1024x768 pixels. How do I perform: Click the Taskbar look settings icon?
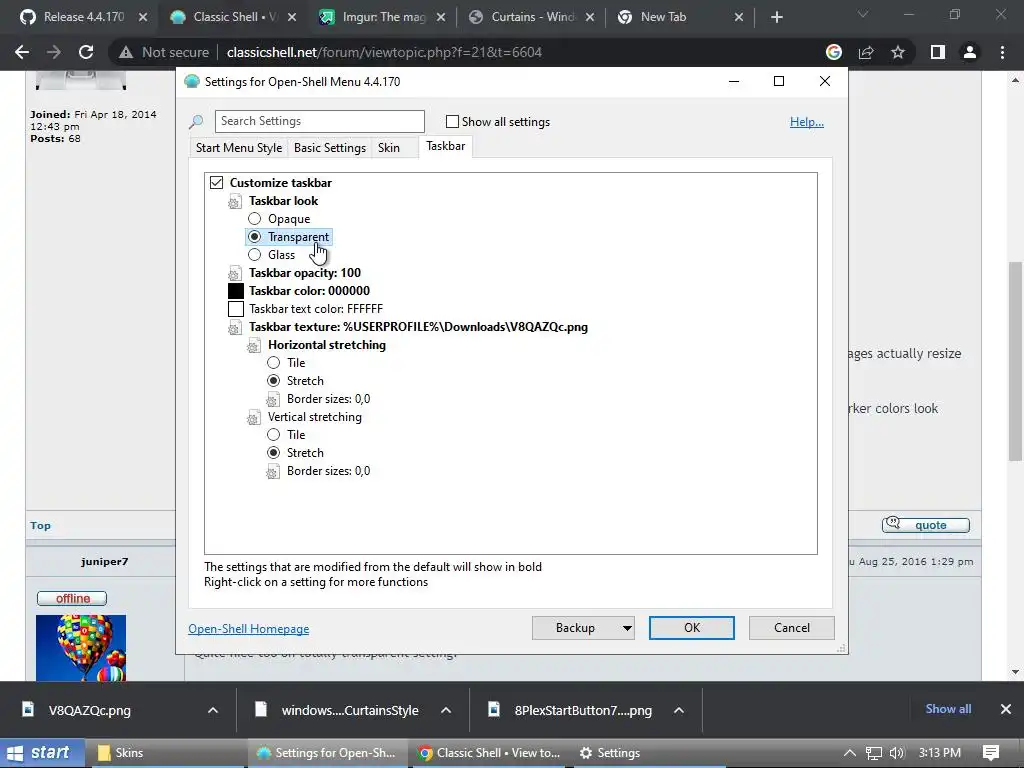pyautogui.click(x=234, y=201)
